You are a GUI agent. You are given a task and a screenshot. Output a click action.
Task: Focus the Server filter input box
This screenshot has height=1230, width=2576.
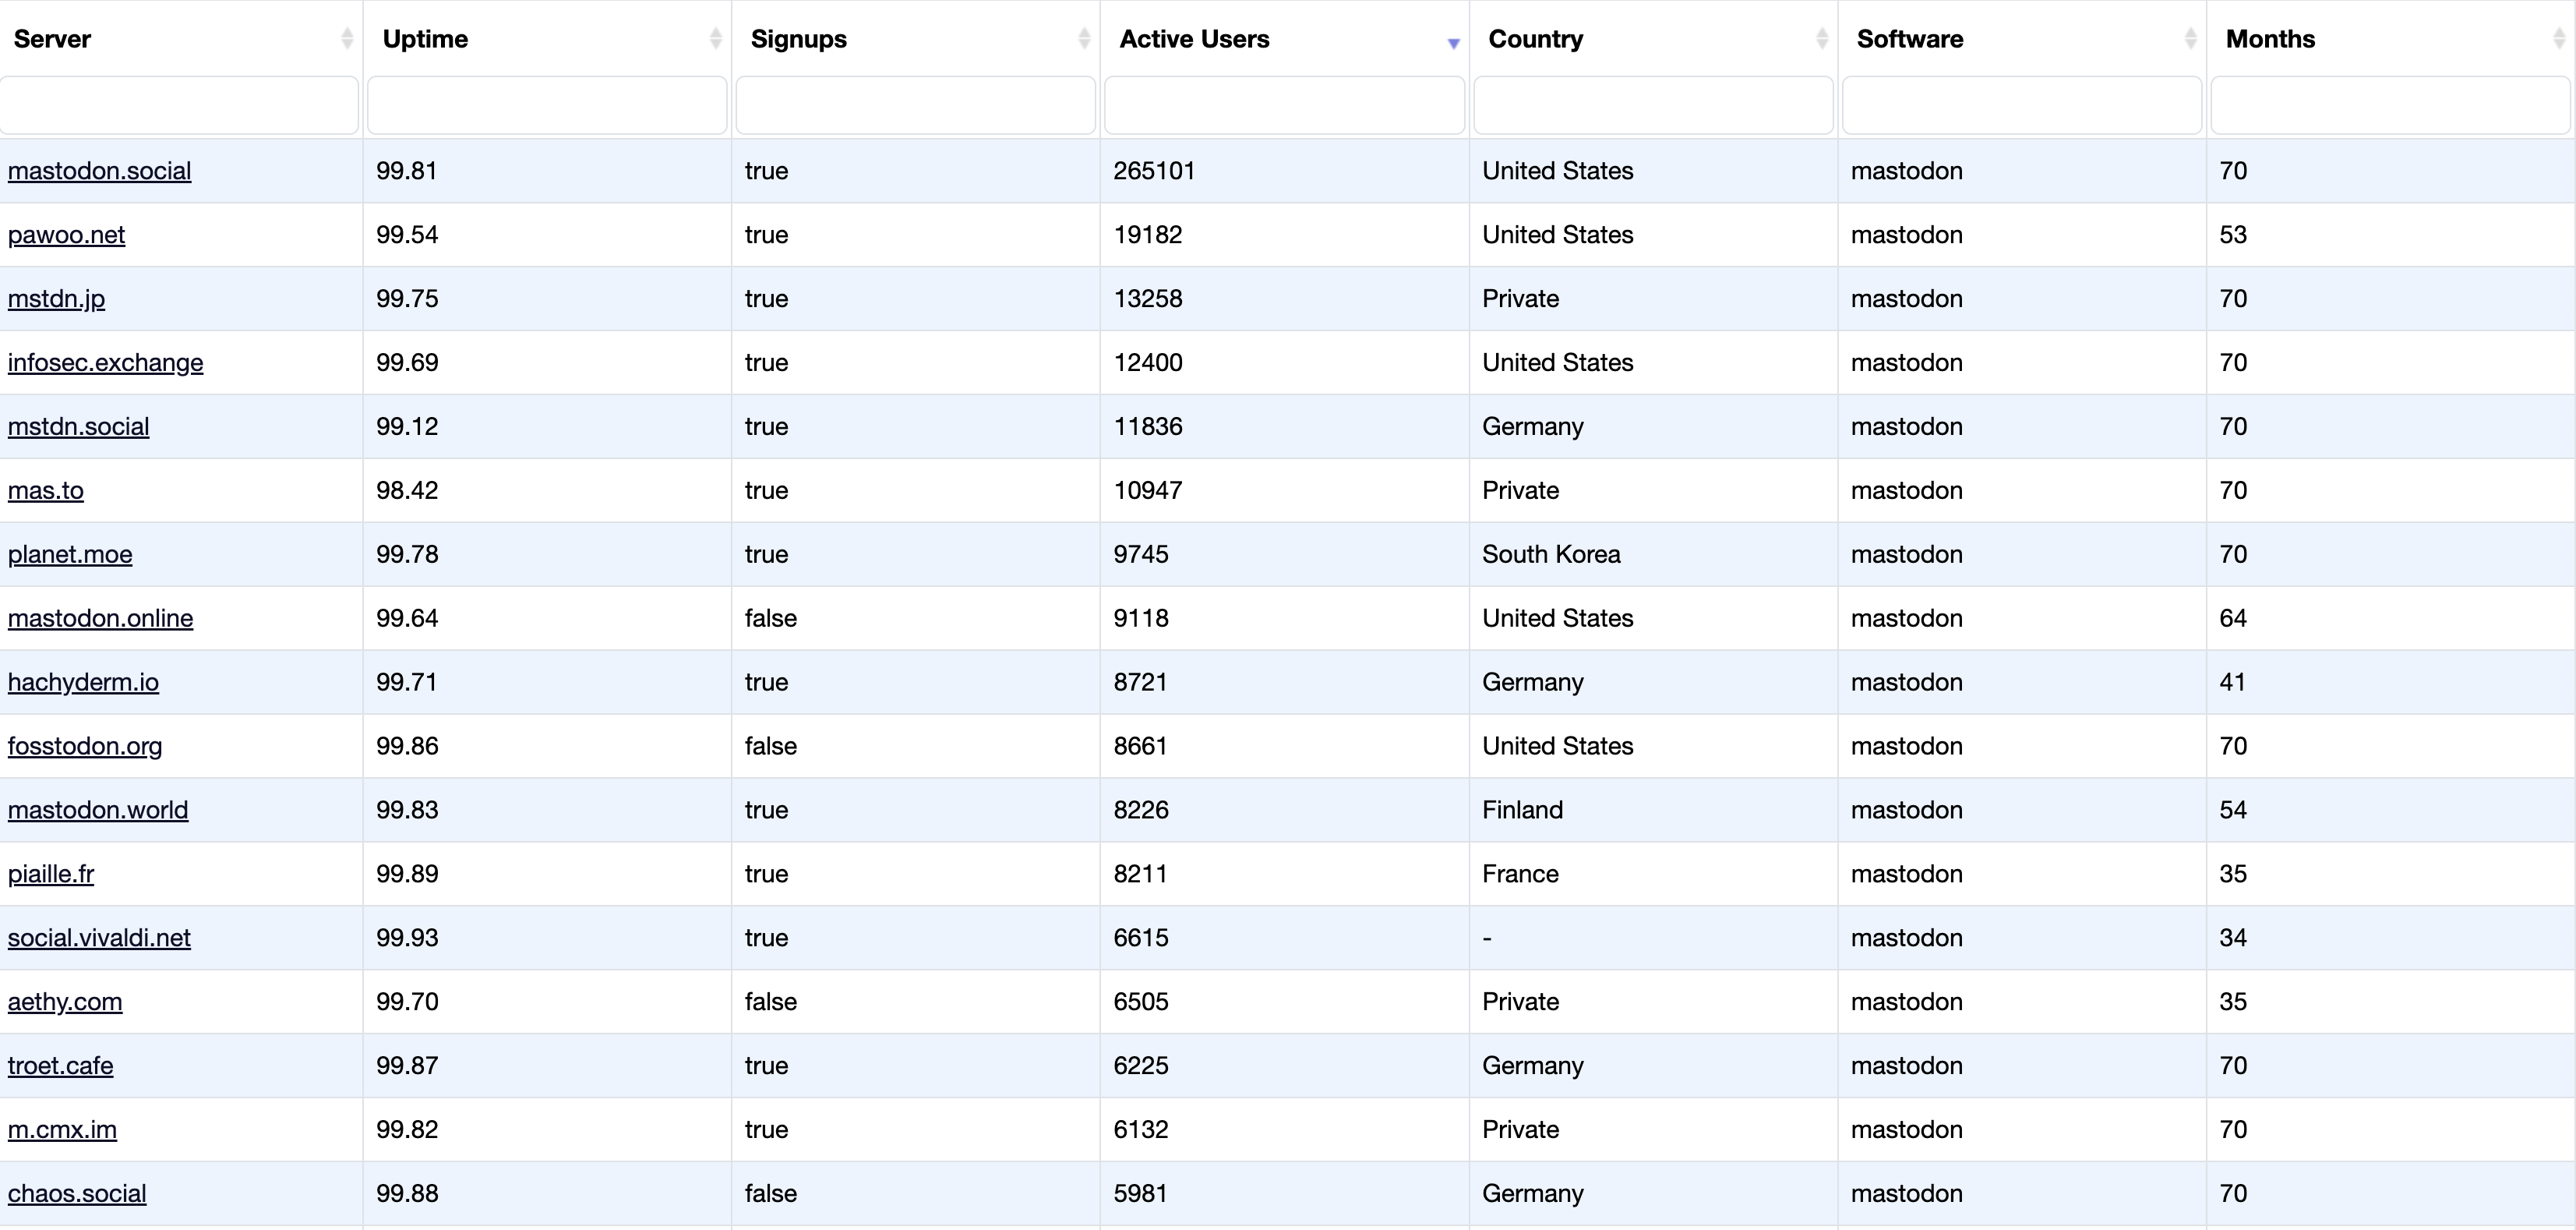pyautogui.click(x=179, y=105)
